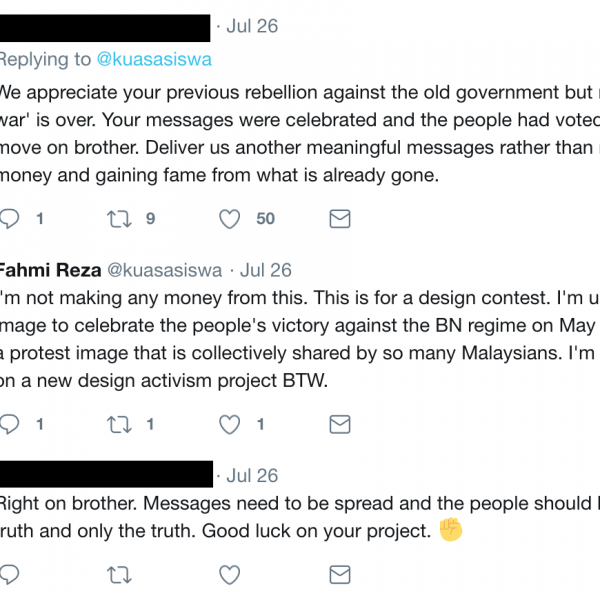The height and width of the screenshot is (600, 600).
Task: Click the @kuasasiswa handle beside Fahmi Reza
Action: [164, 270]
